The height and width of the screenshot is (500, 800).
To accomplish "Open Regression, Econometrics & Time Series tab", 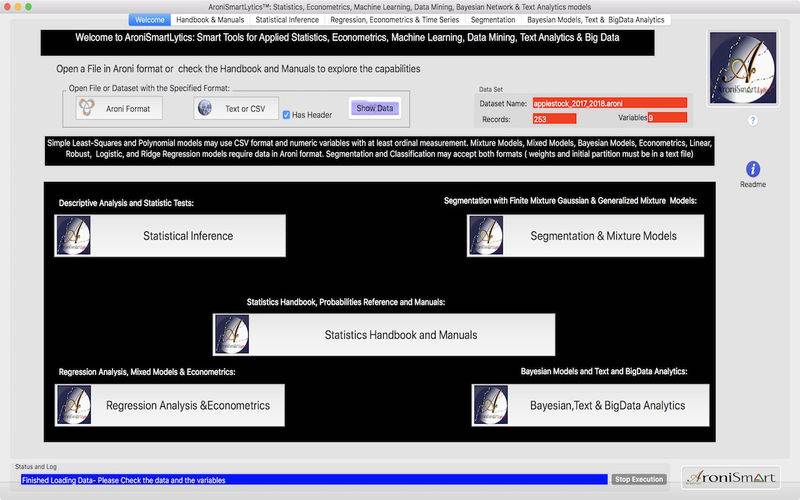I will tap(394, 19).
